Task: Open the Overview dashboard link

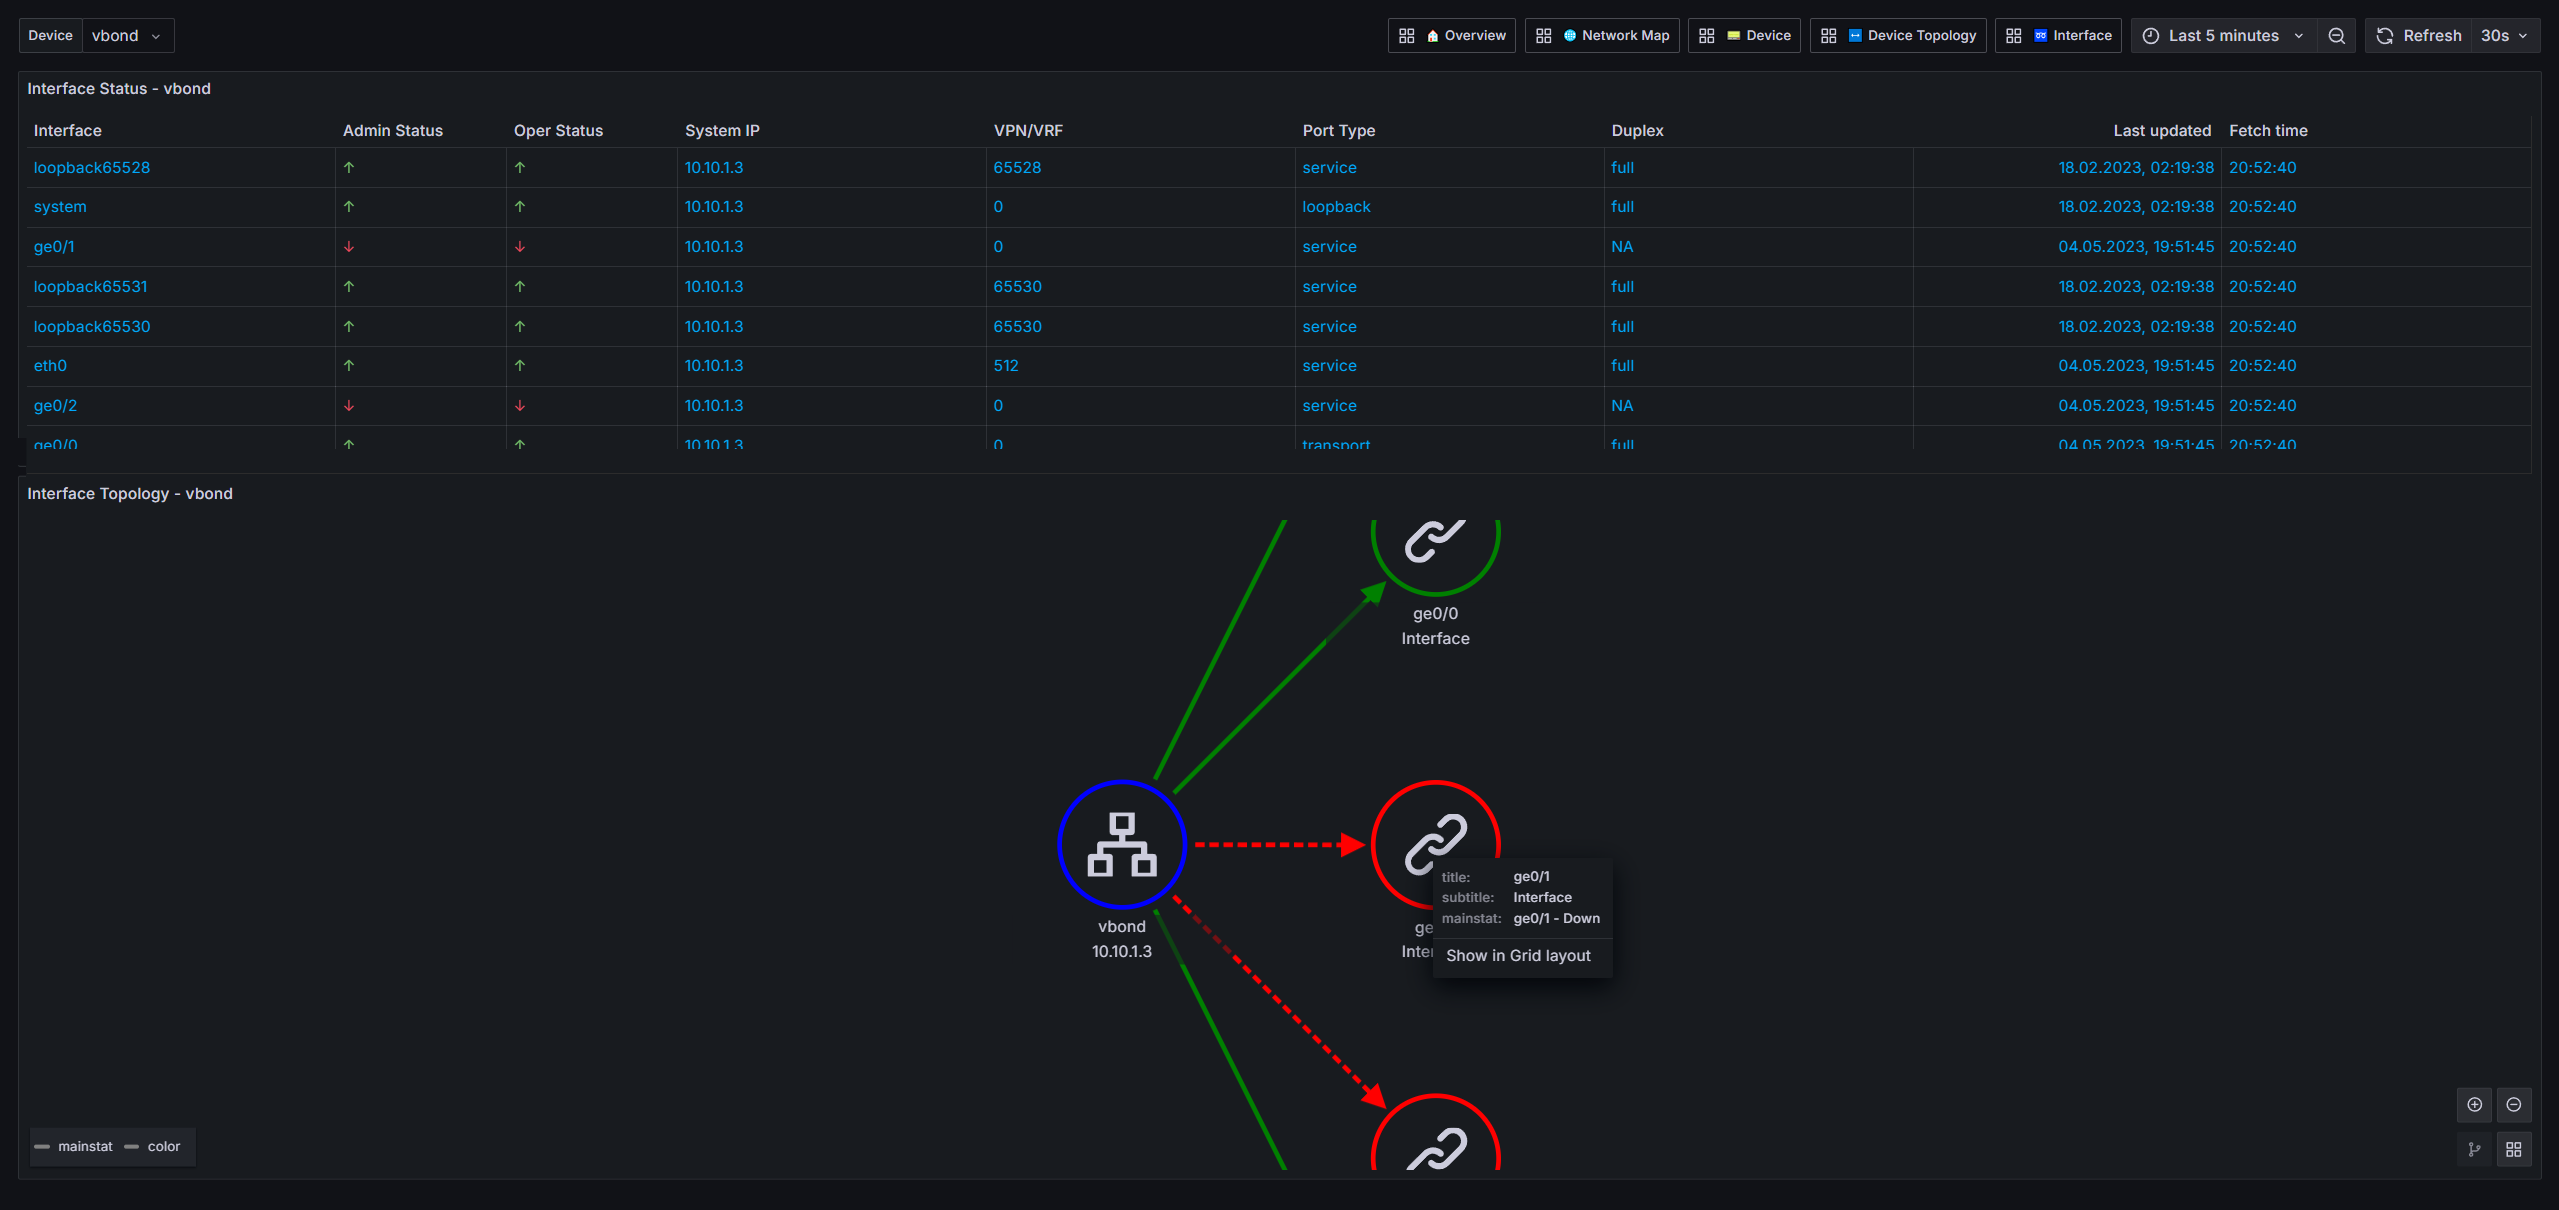Action: point(1452,36)
